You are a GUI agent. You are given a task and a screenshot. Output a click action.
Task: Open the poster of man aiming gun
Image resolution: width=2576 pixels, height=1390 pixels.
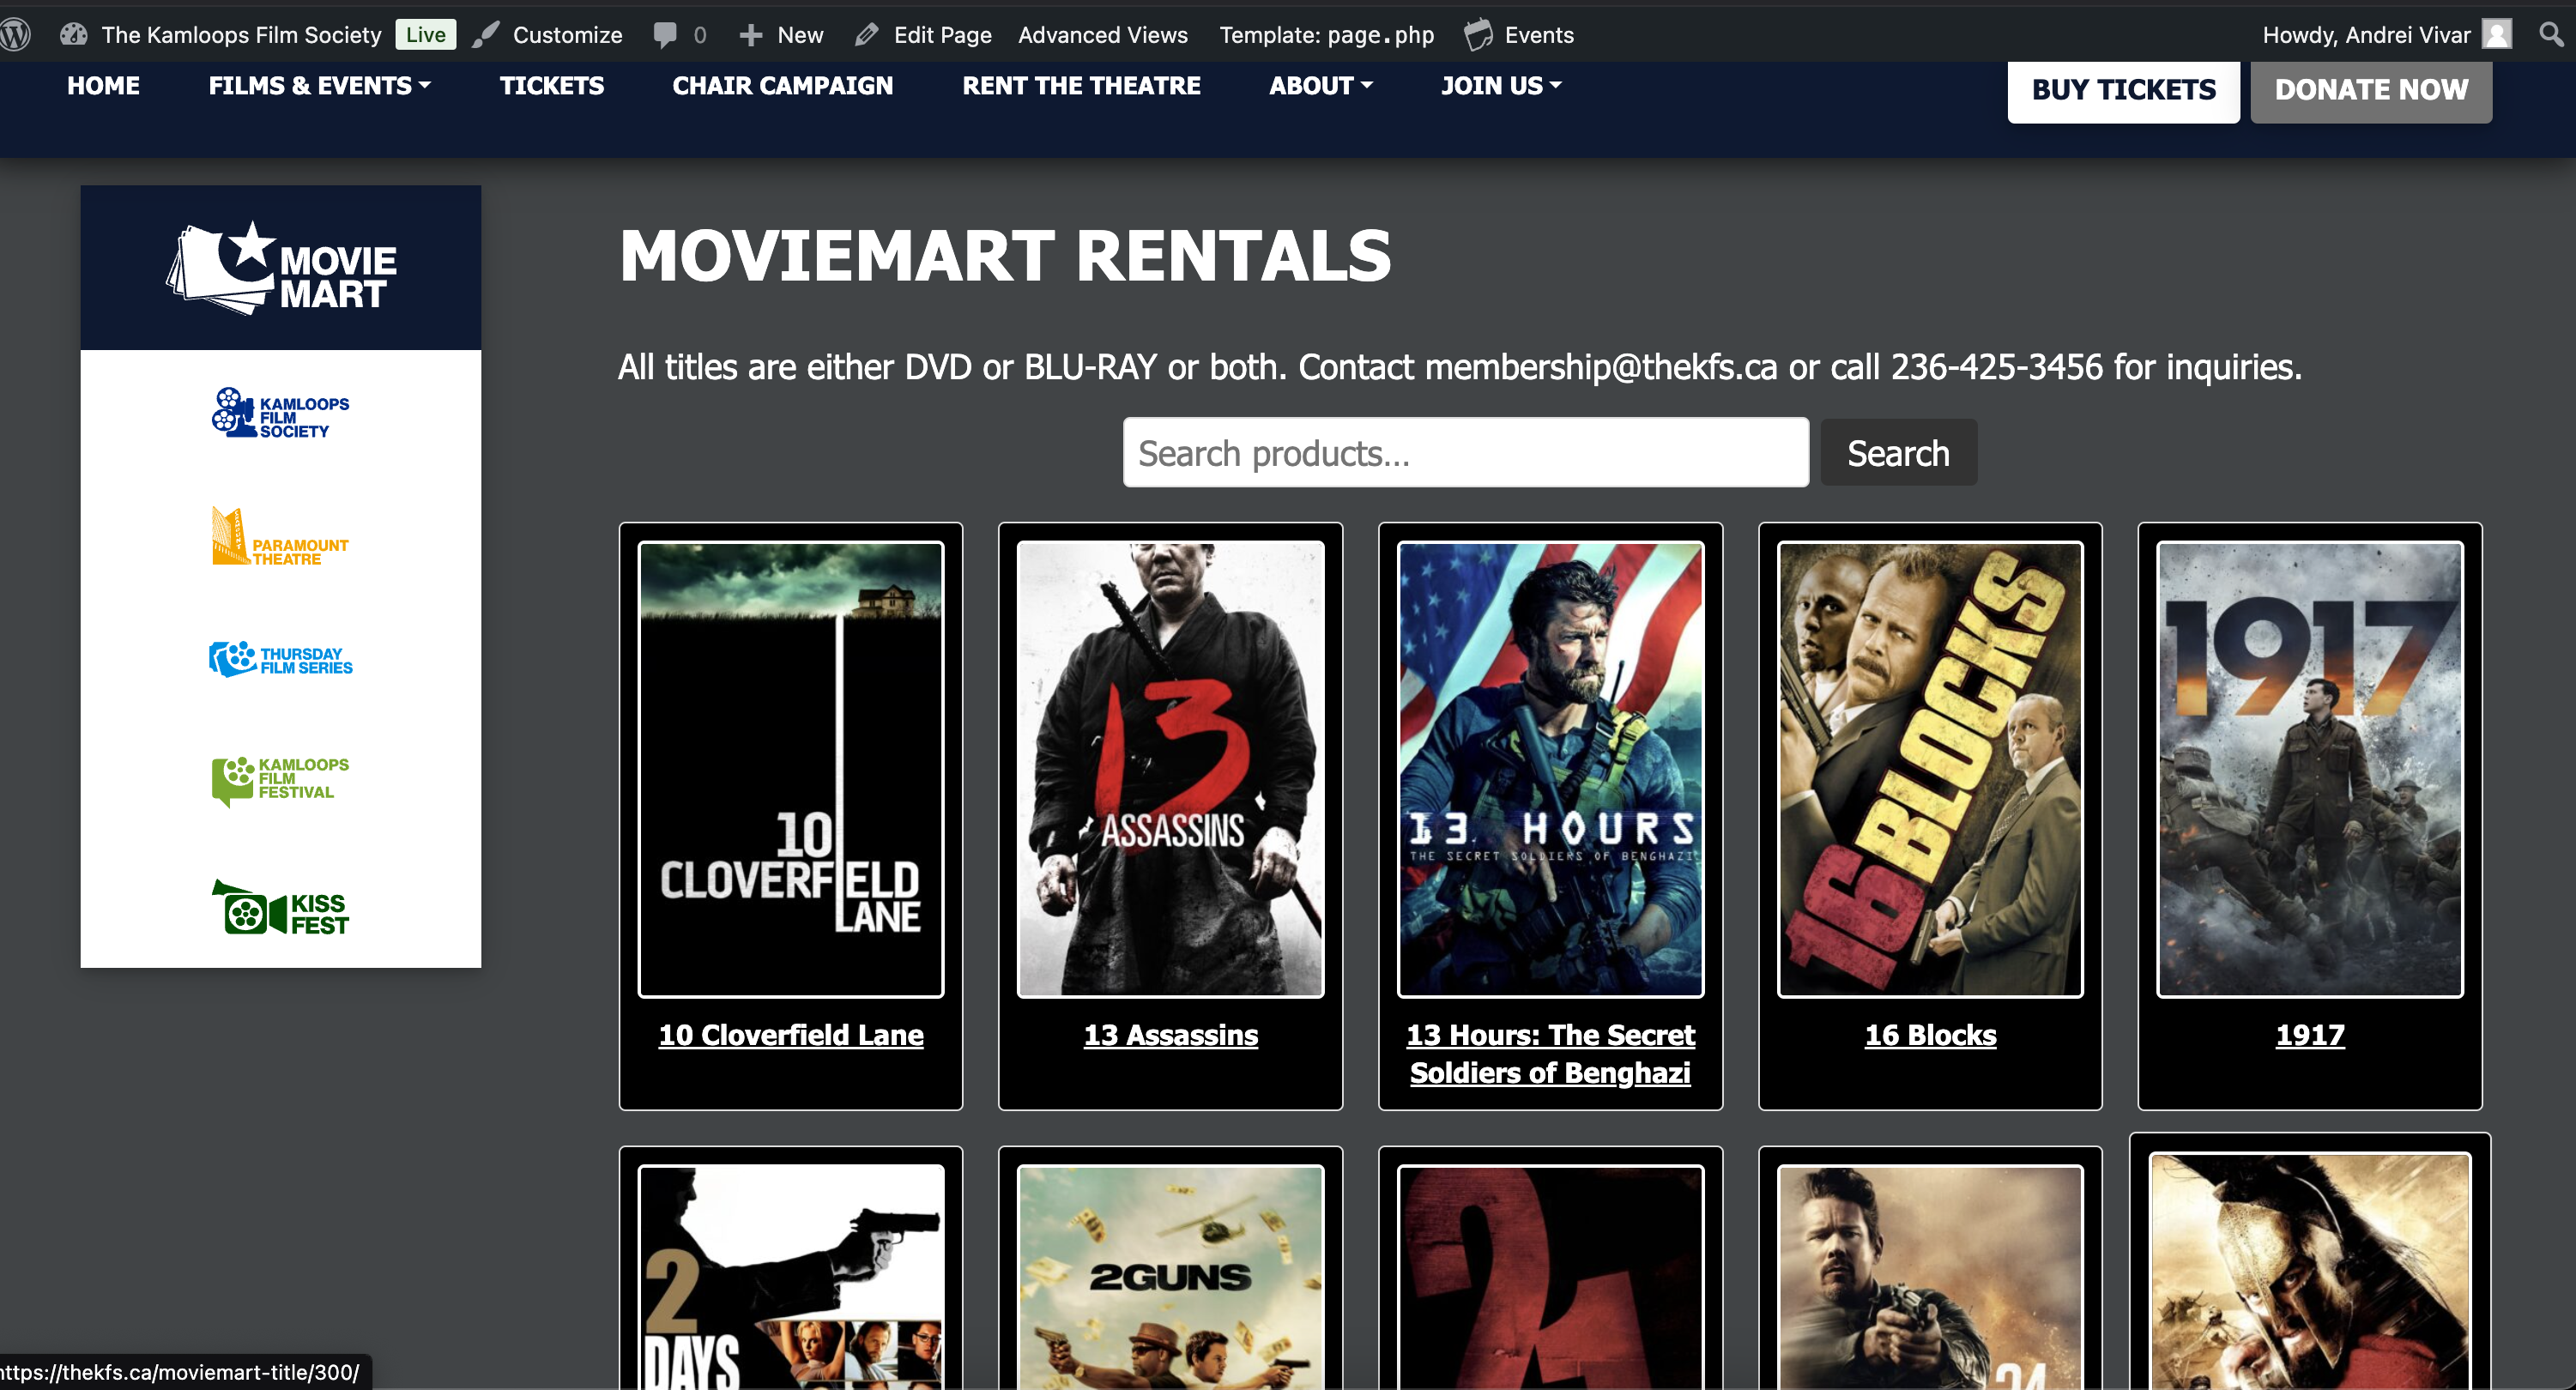(x=1930, y=1278)
